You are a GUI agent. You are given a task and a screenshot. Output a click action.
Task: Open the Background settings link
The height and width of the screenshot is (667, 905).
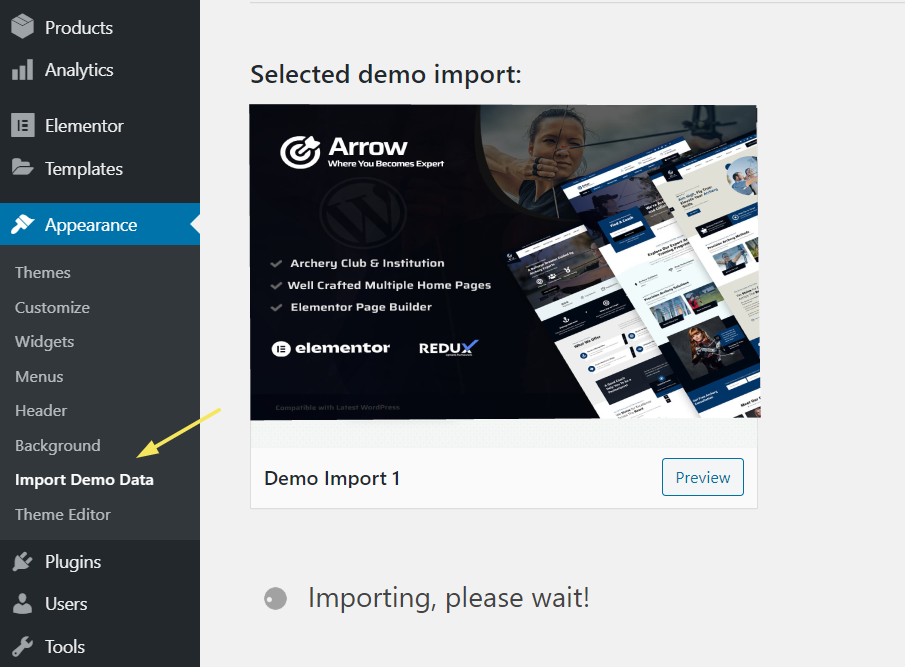pos(58,445)
